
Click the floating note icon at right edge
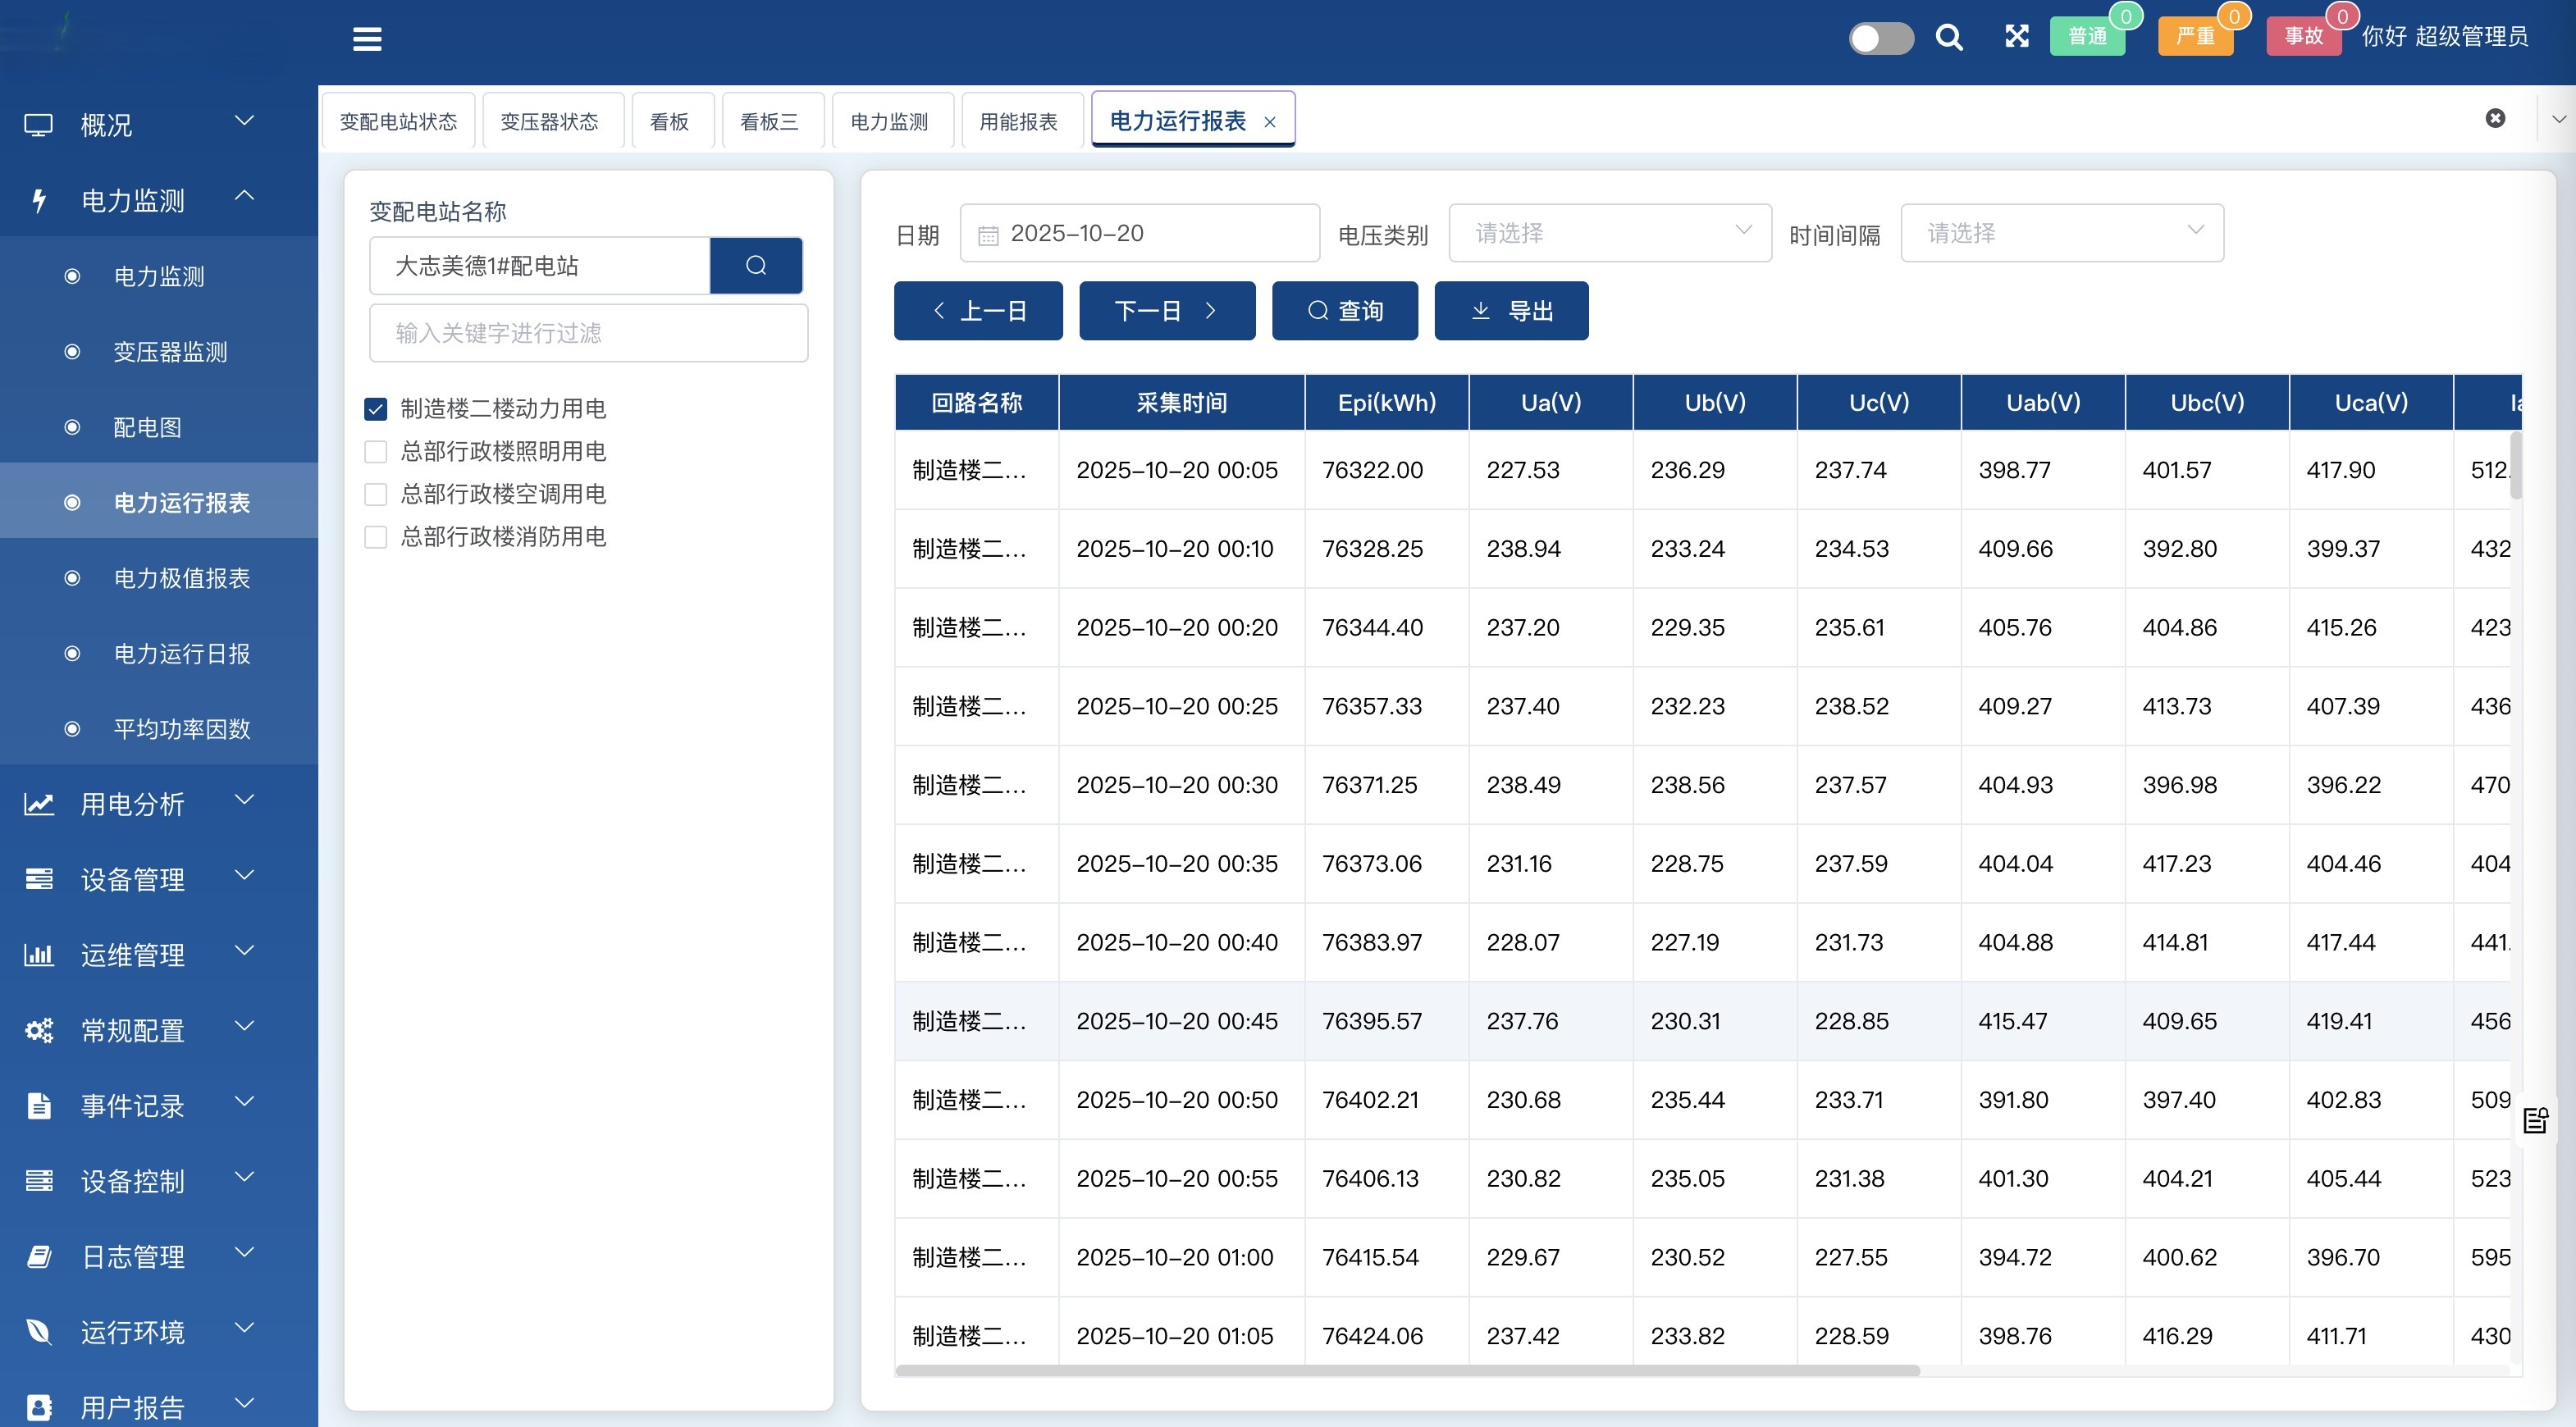coord(2535,1120)
